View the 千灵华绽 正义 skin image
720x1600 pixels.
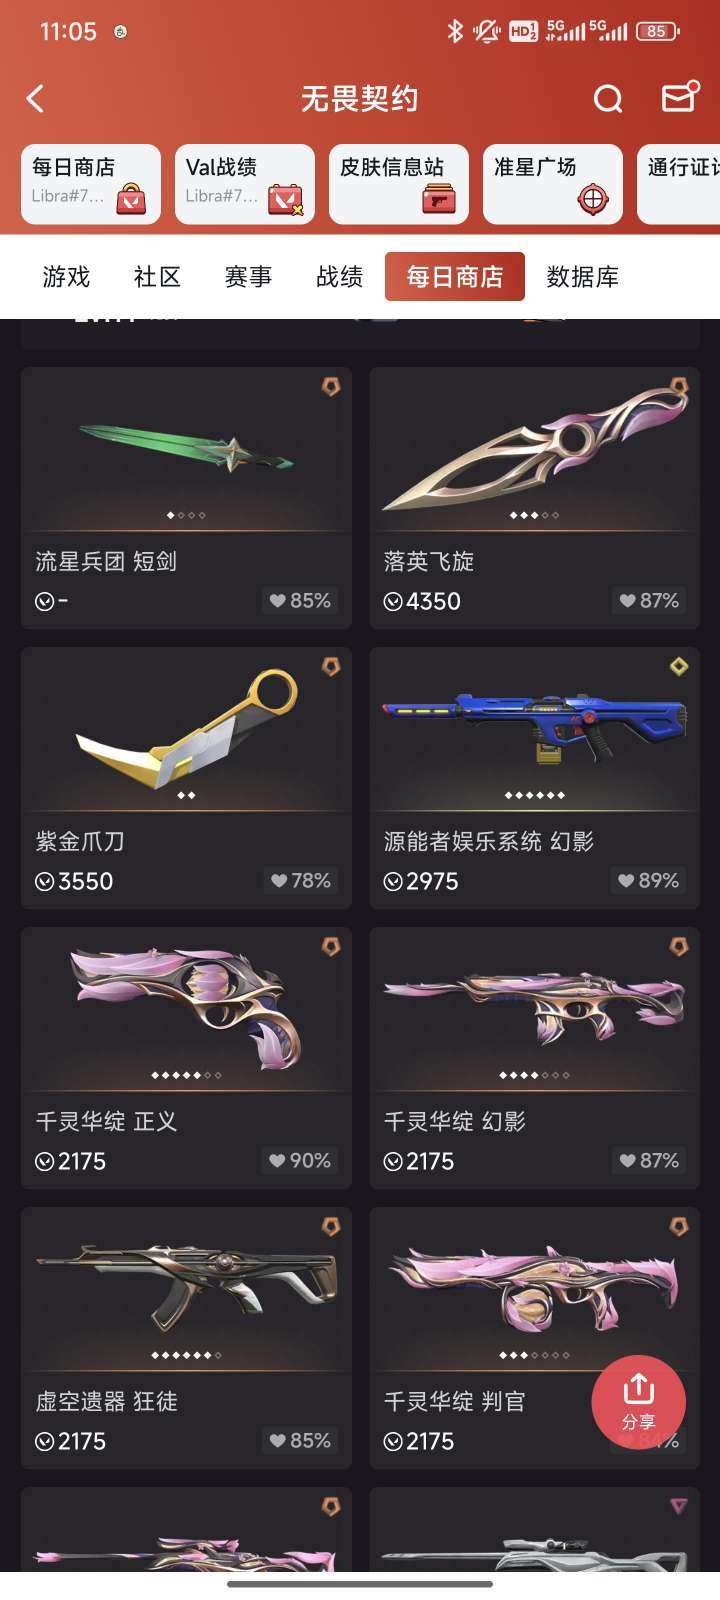point(186,1009)
